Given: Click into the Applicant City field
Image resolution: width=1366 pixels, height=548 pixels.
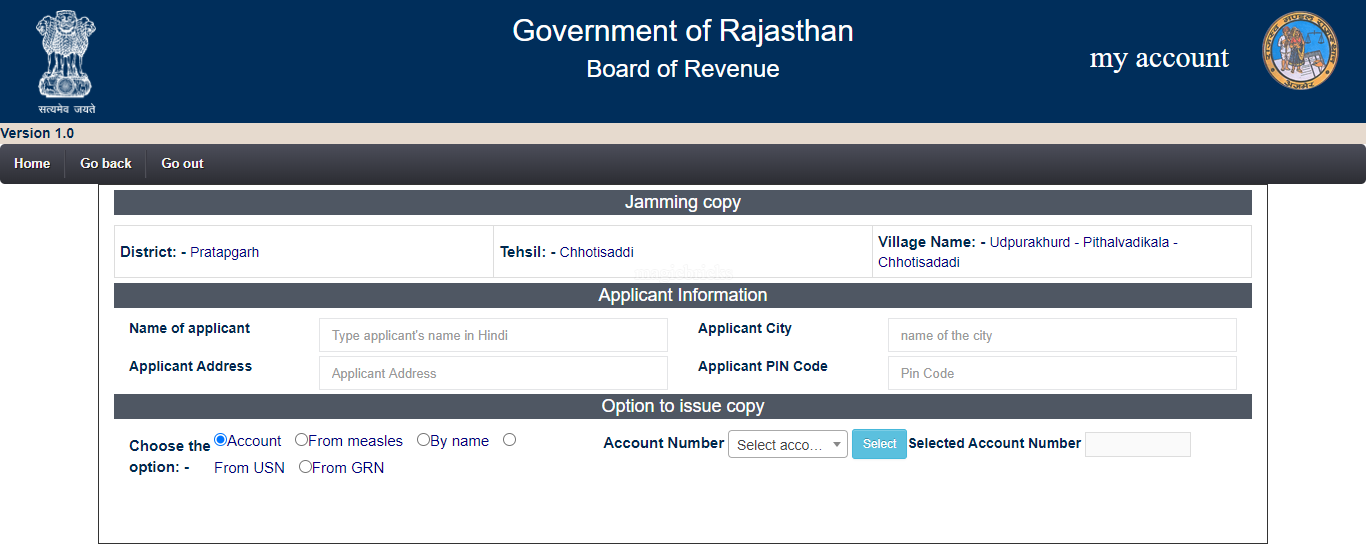Looking at the screenshot, I should 1061,336.
